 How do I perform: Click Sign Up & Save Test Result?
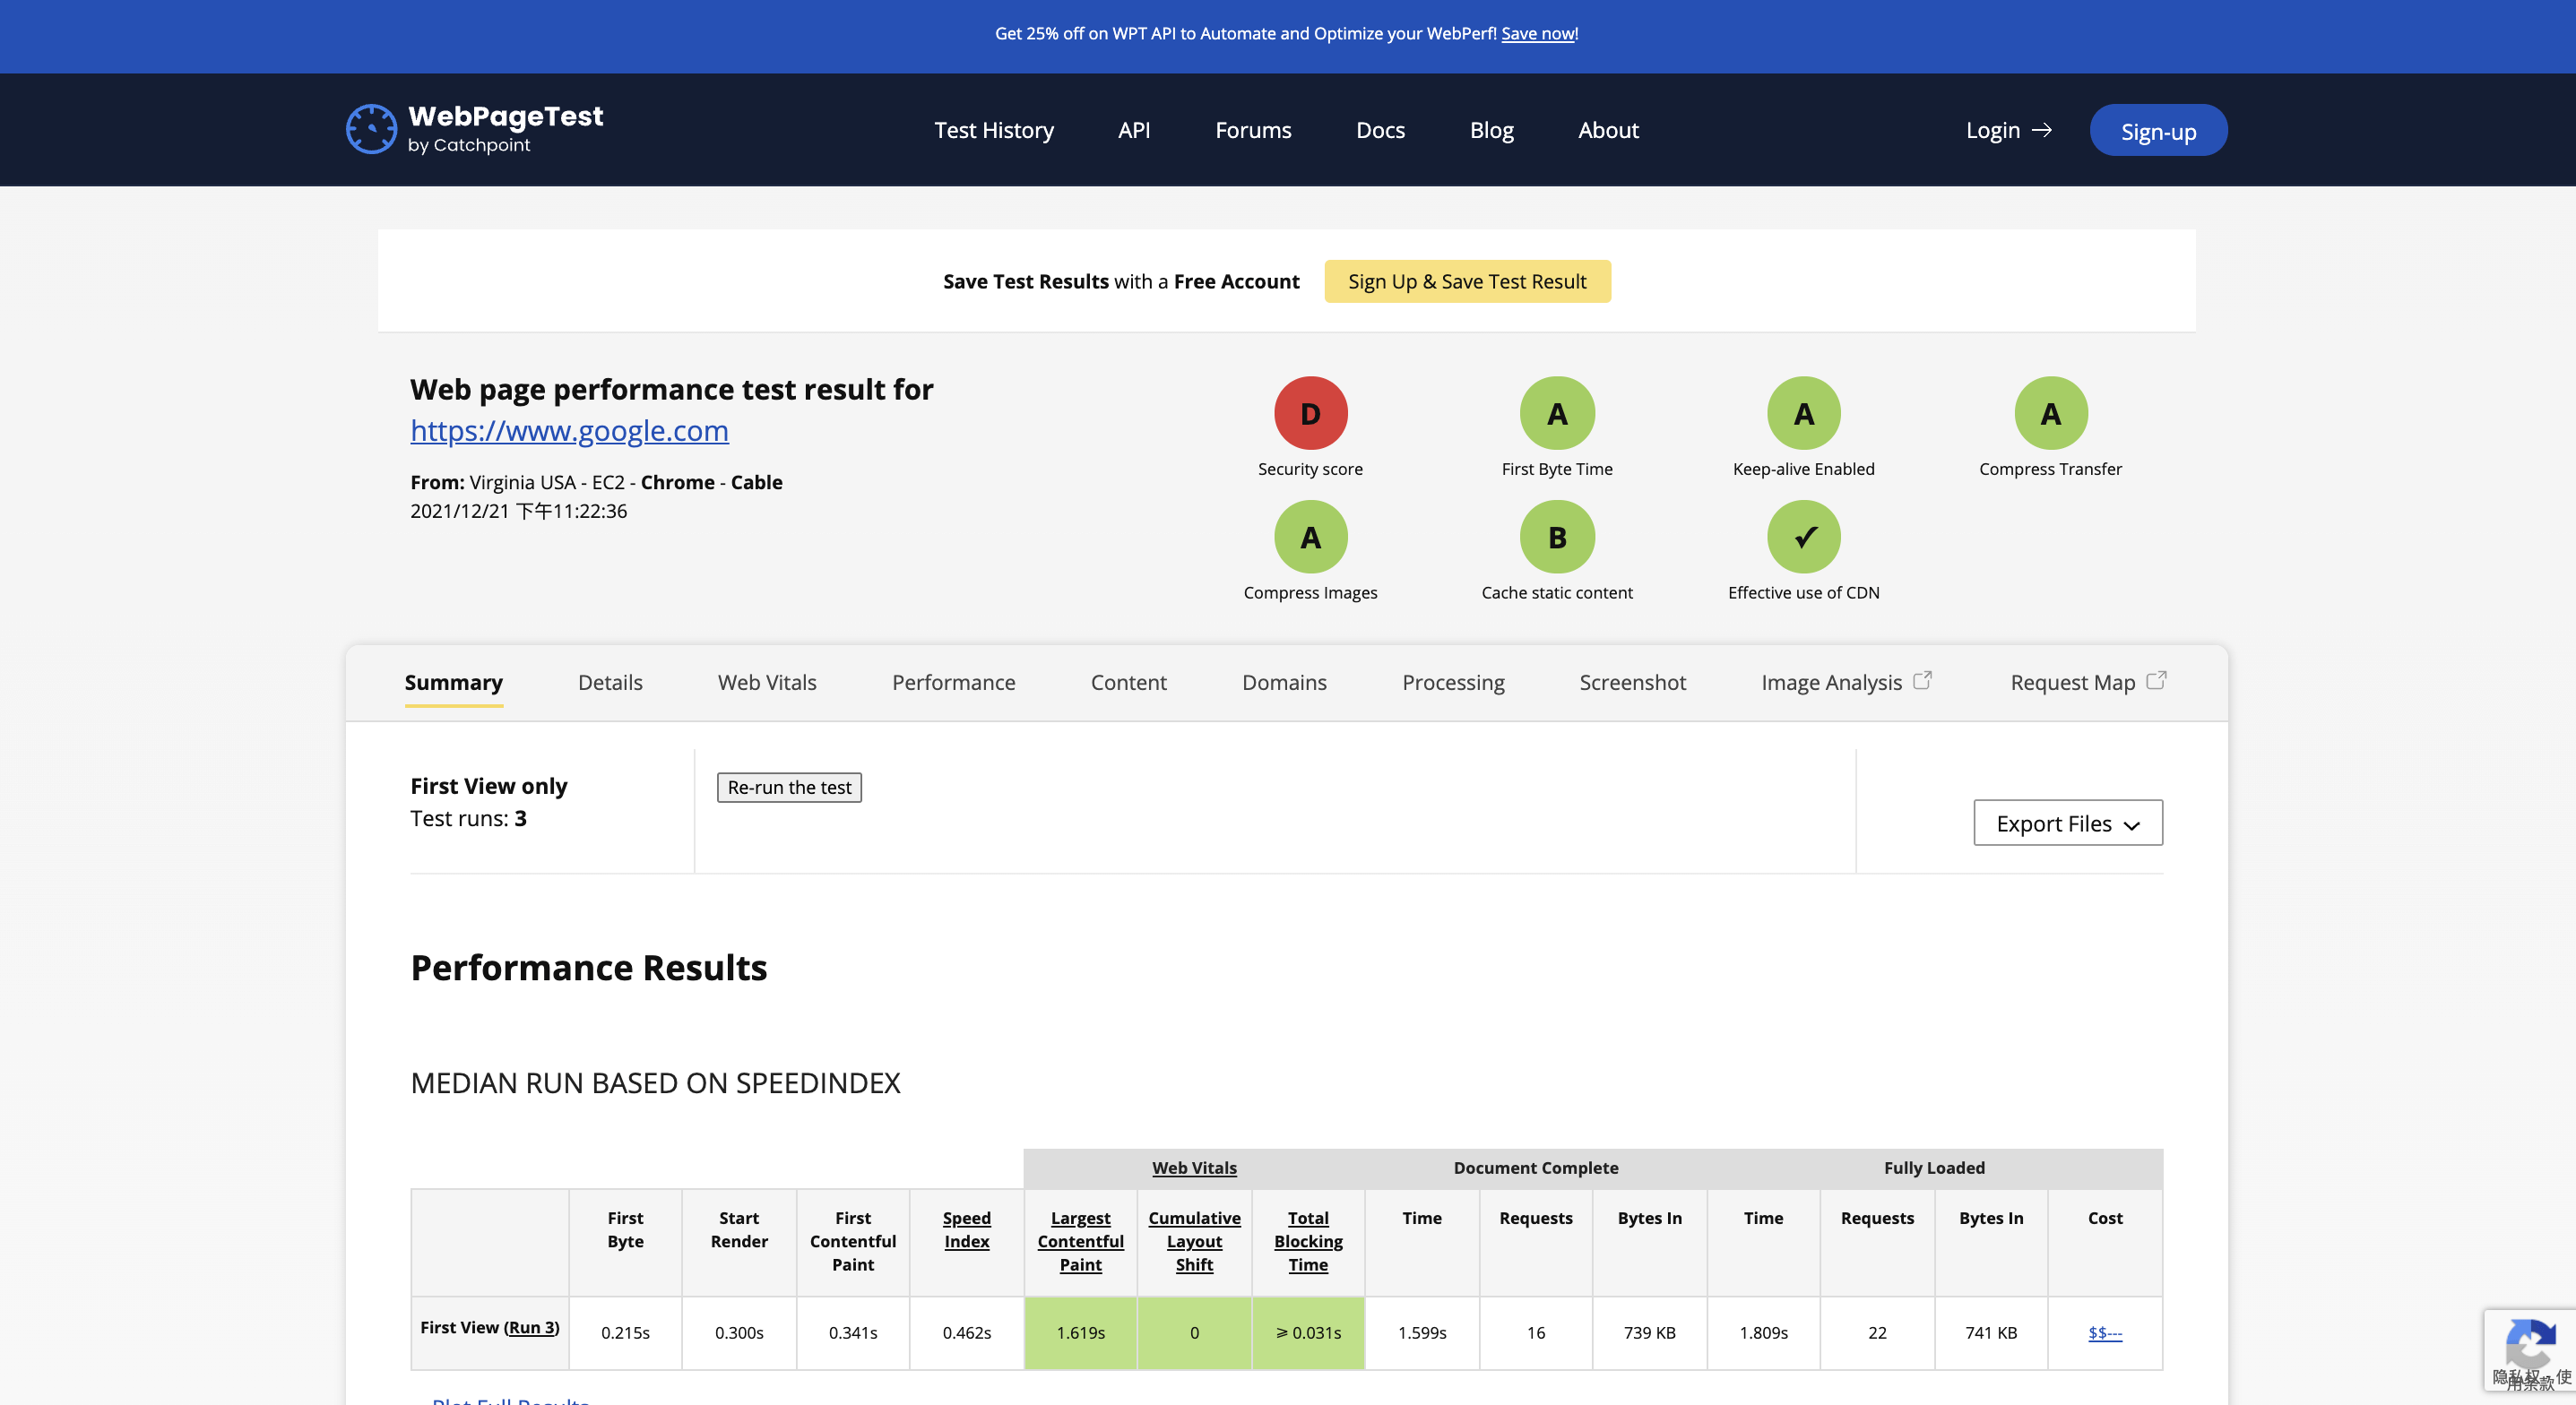[1467, 281]
